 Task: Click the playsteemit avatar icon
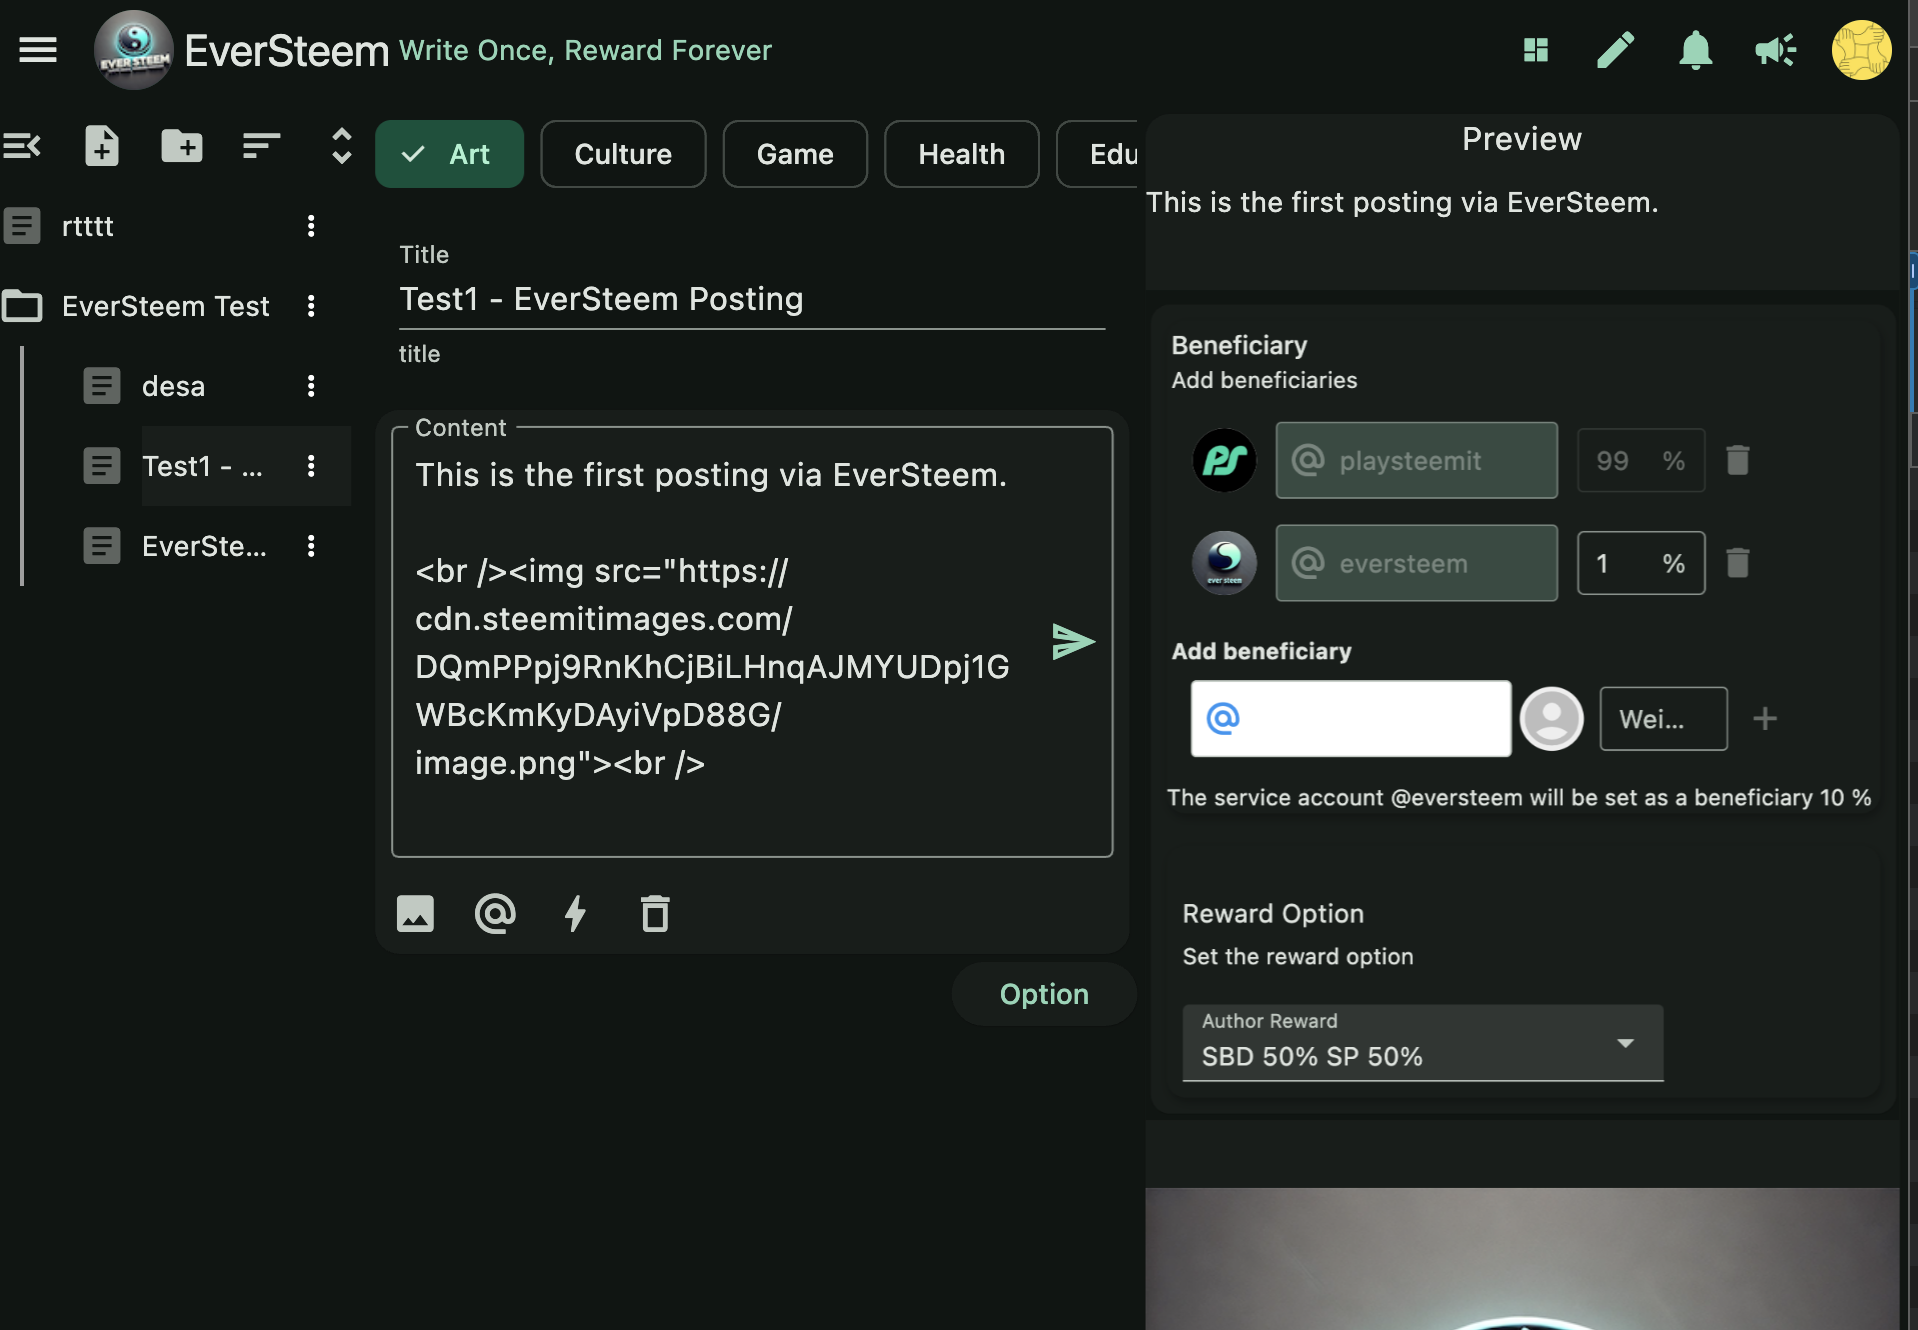pos(1224,460)
